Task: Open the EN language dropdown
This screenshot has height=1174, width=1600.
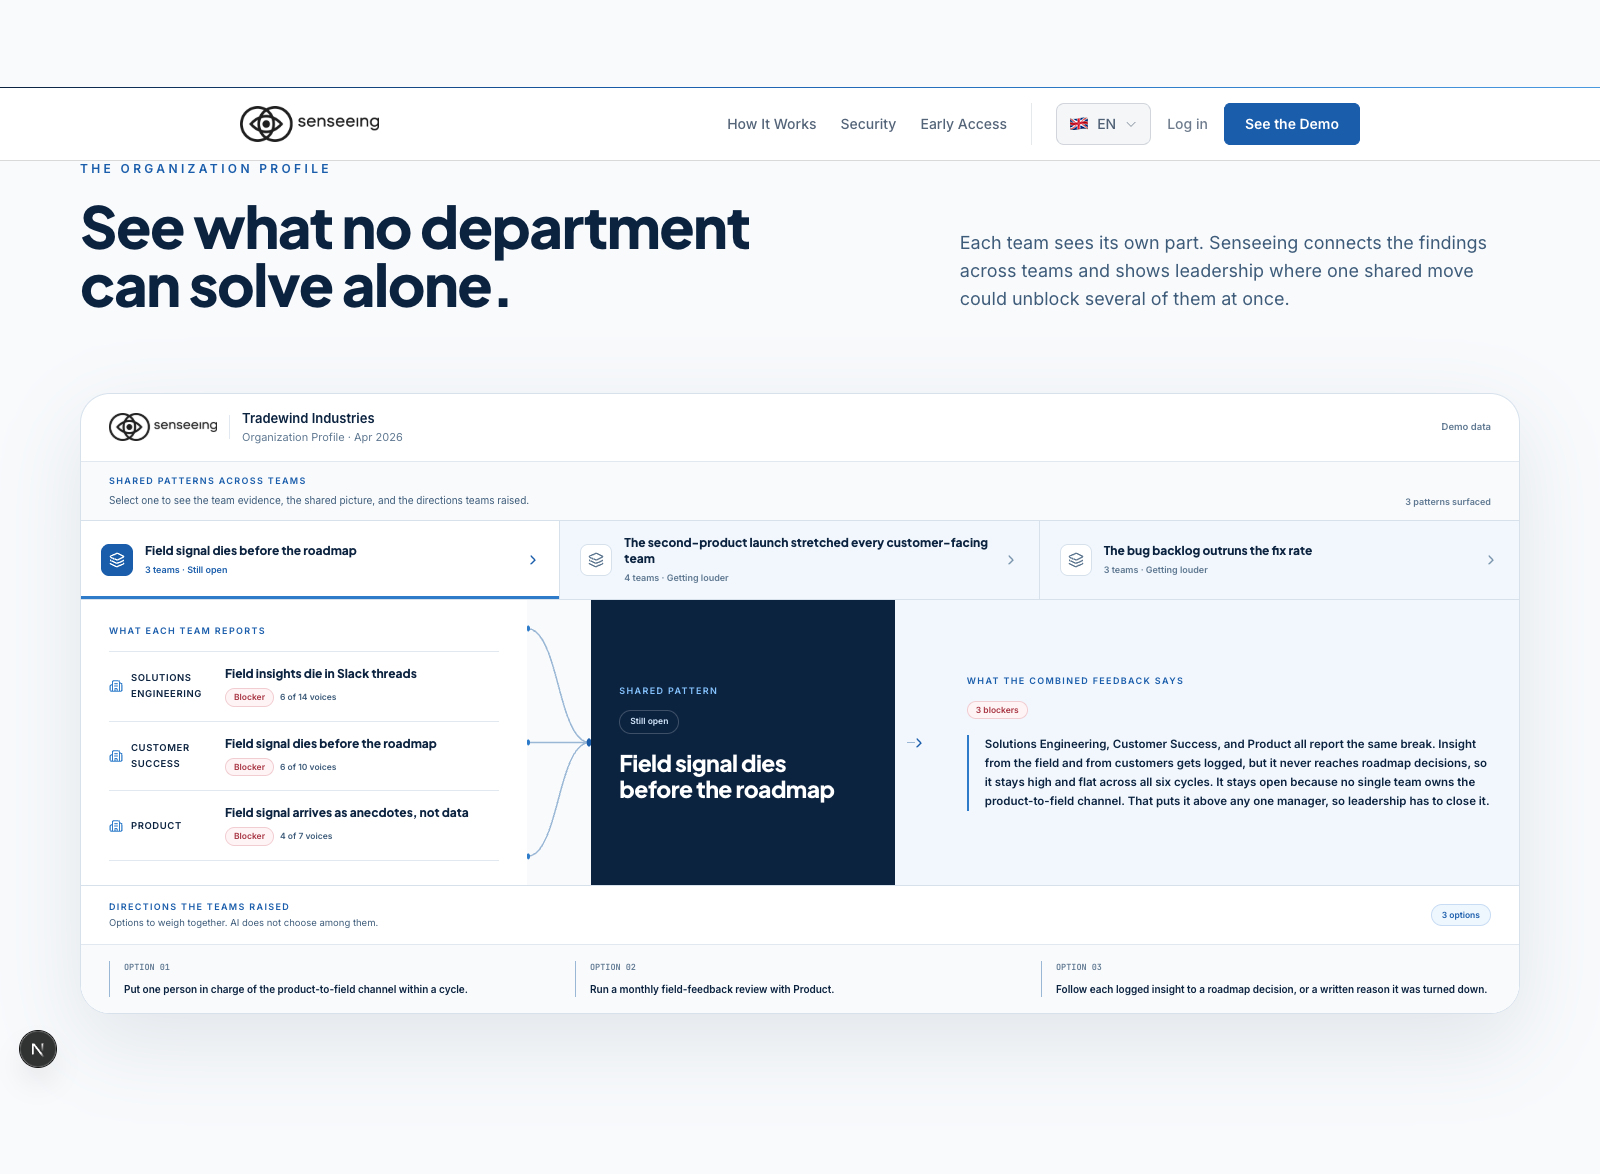Action: pyautogui.click(x=1103, y=124)
